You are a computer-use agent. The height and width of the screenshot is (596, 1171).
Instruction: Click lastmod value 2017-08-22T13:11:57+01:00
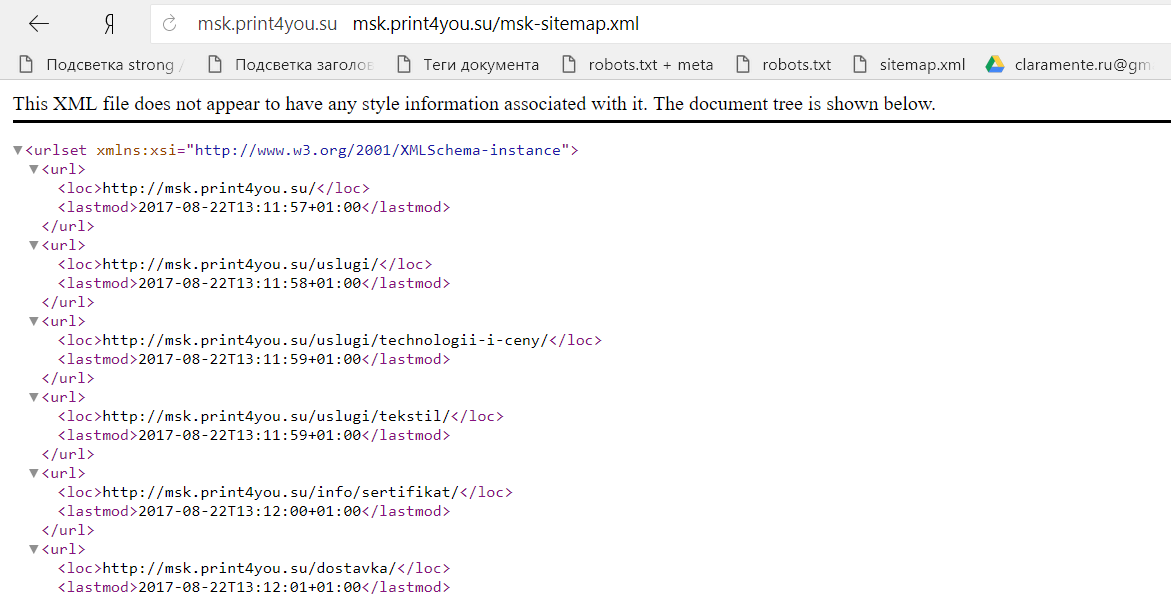click(249, 208)
